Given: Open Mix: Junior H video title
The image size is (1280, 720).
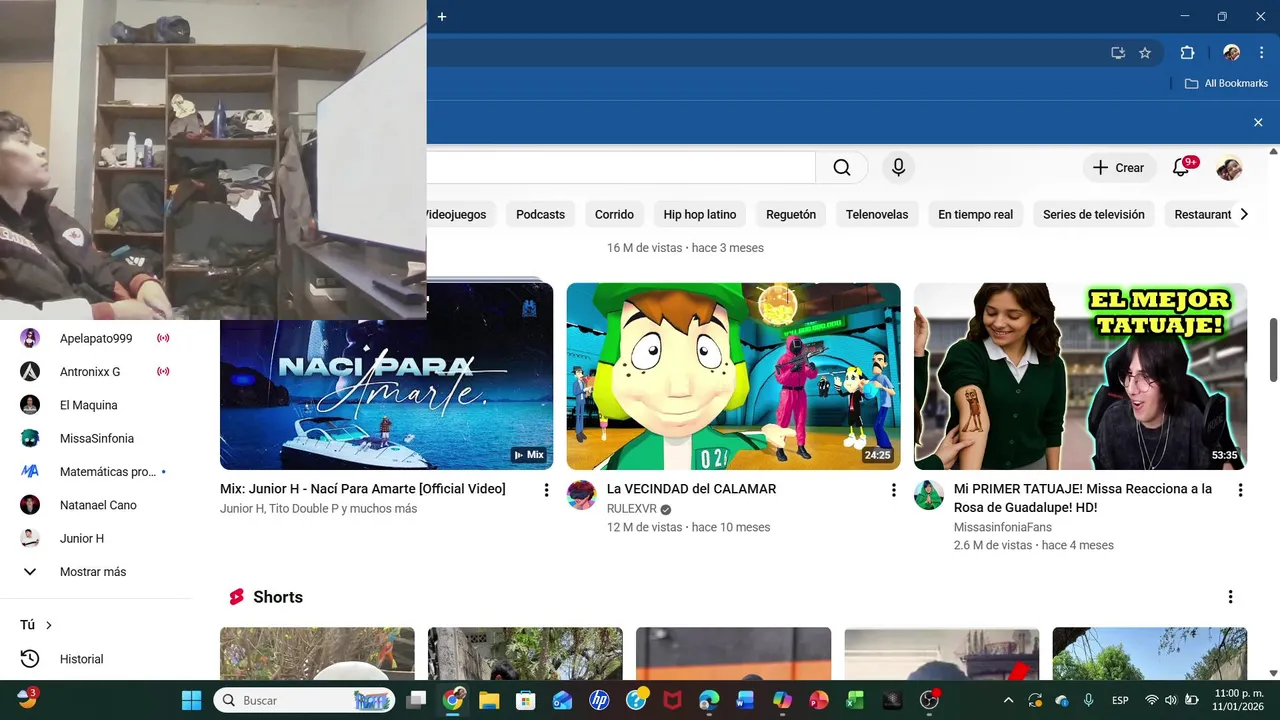Looking at the screenshot, I should (363, 489).
